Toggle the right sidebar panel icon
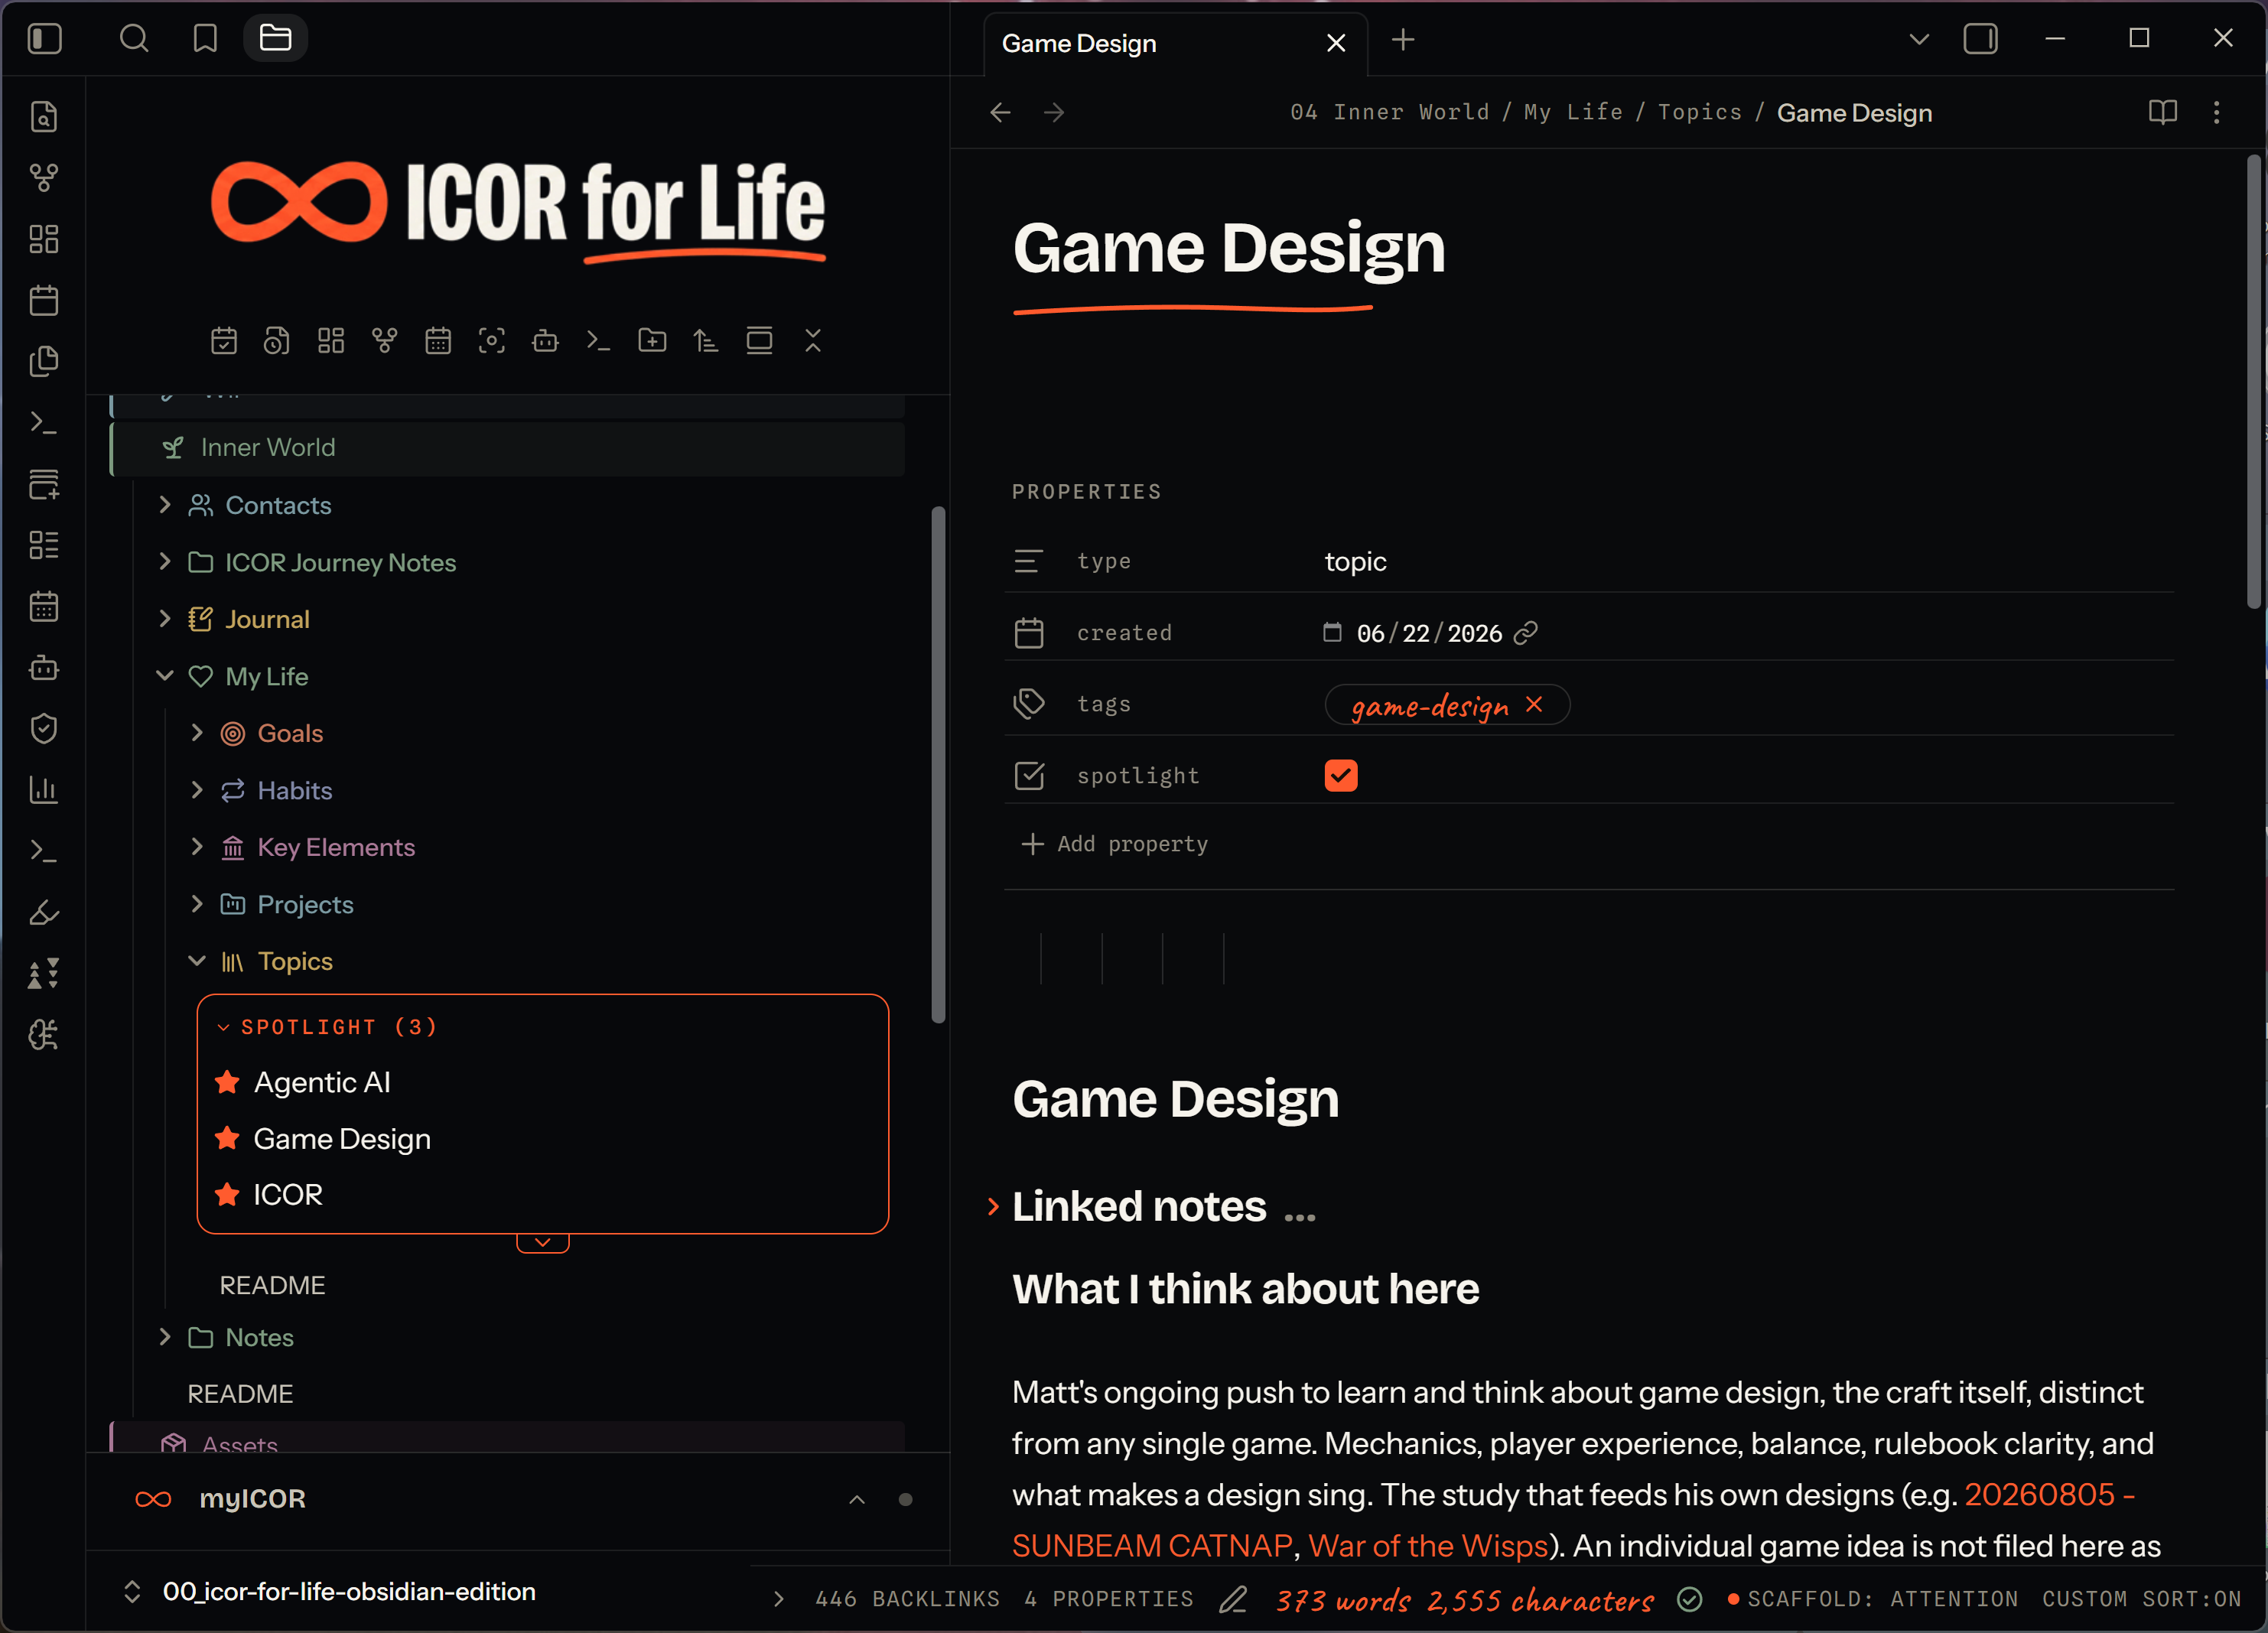The width and height of the screenshot is (2268, 1633). tap(1980, 39)
